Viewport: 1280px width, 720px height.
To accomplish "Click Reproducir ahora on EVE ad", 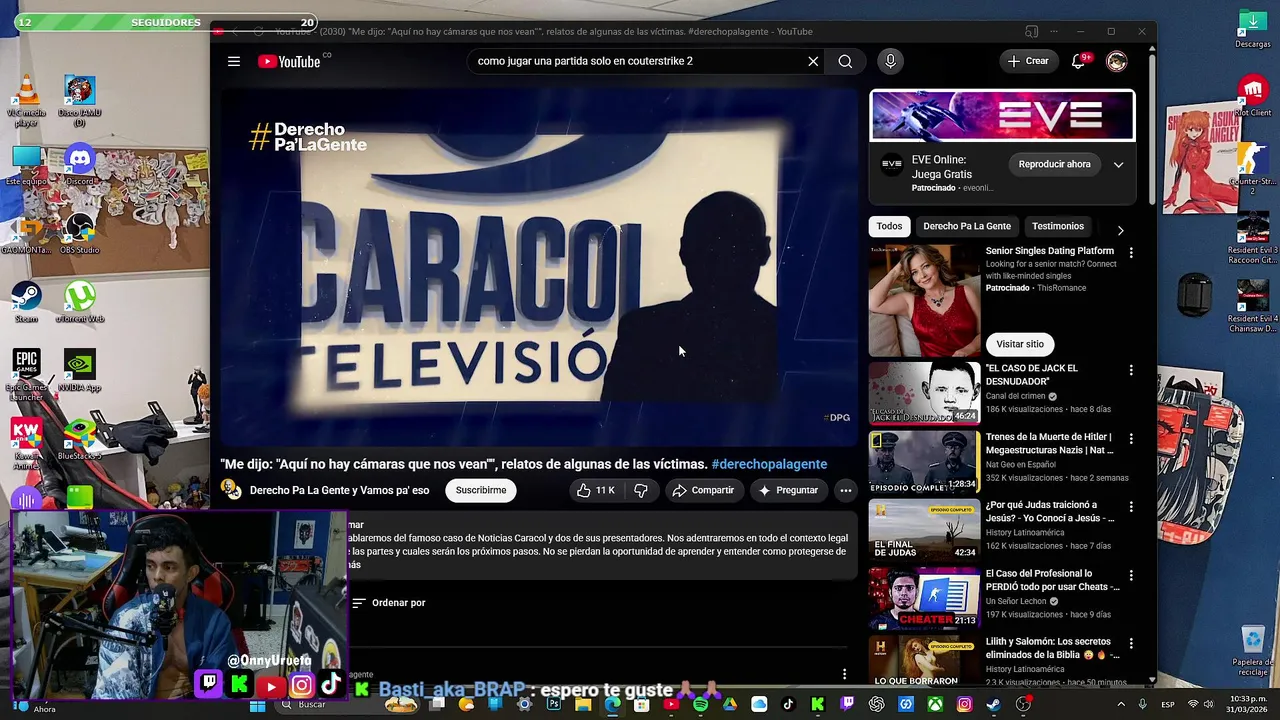I will pos(1054,164).
